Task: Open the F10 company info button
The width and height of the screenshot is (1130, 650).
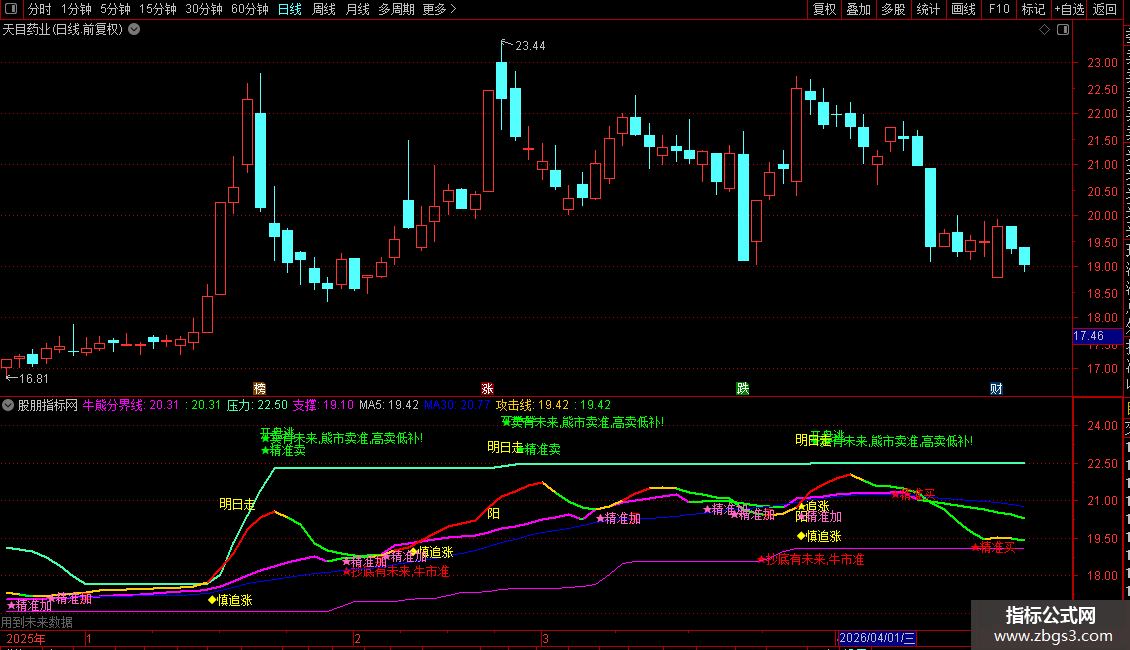Action: [x=999, y=9]
